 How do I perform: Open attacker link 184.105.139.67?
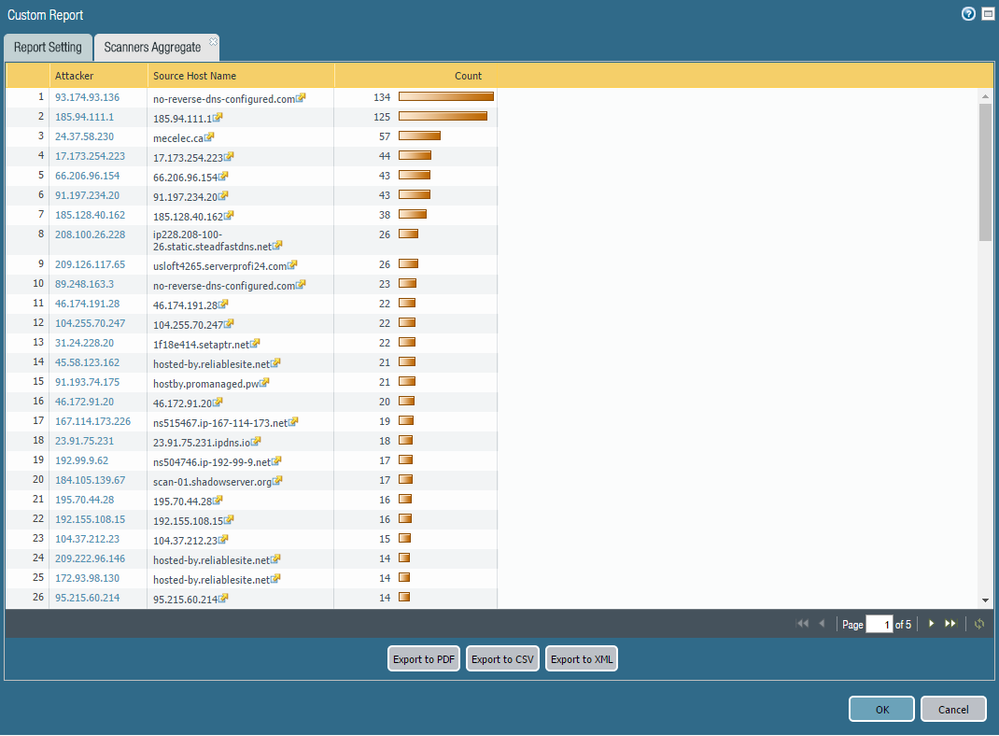90,481
